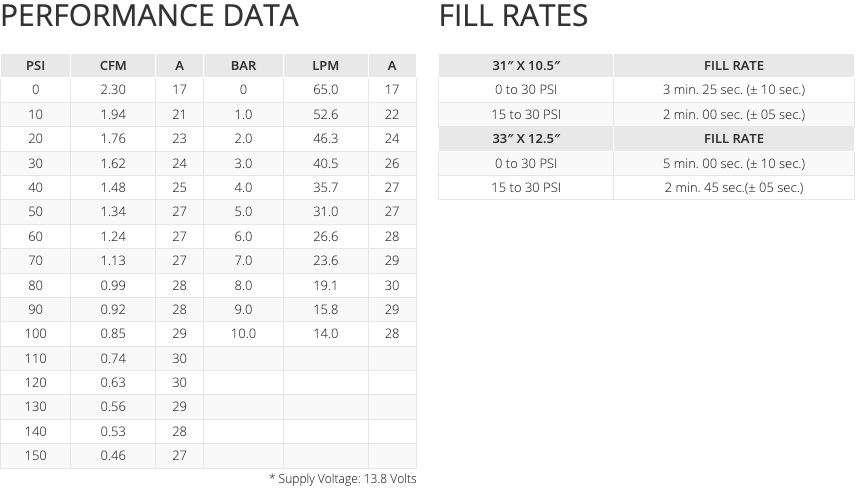
Task: Click the 0.46 CFM value cell
Action: tap(113, 456)
